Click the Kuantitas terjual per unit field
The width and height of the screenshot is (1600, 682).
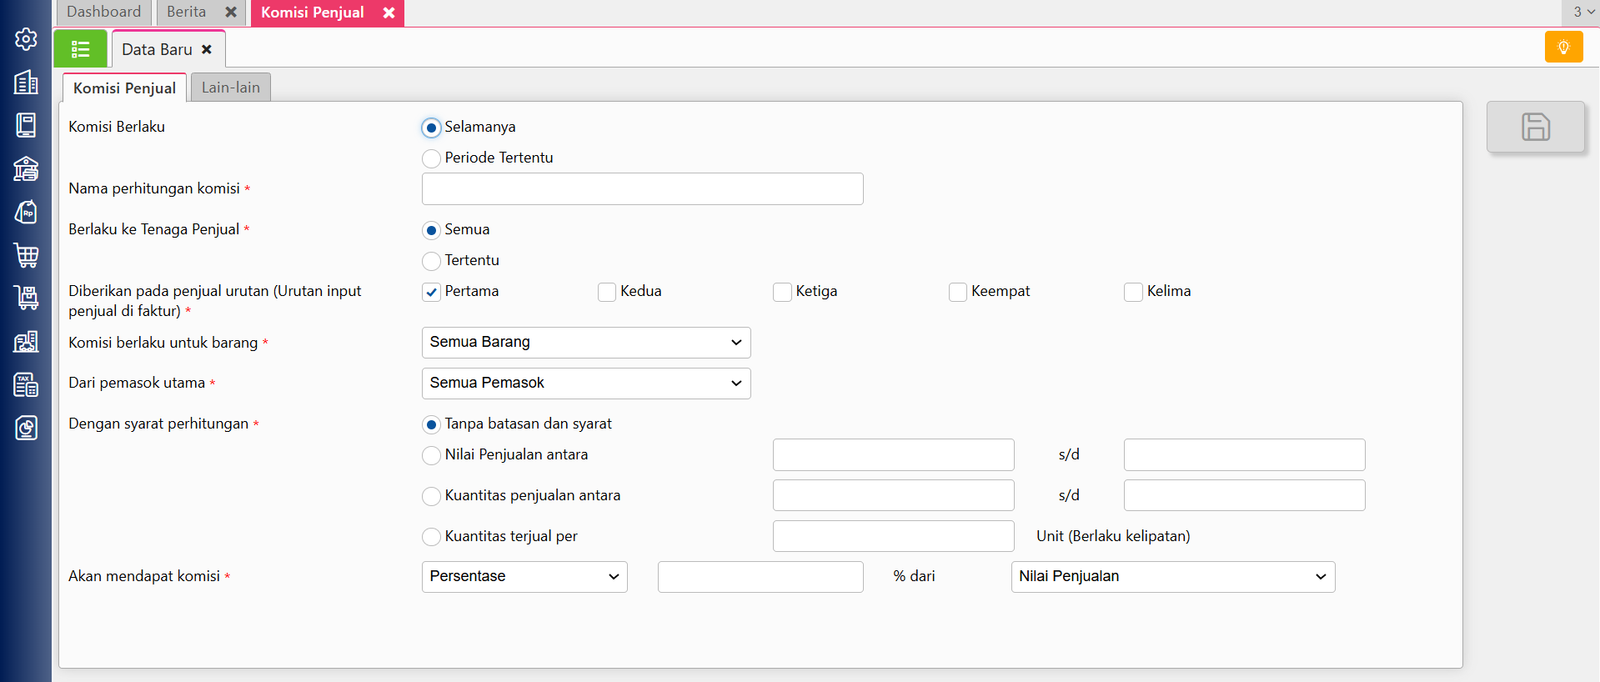click(x=894, y=536)
